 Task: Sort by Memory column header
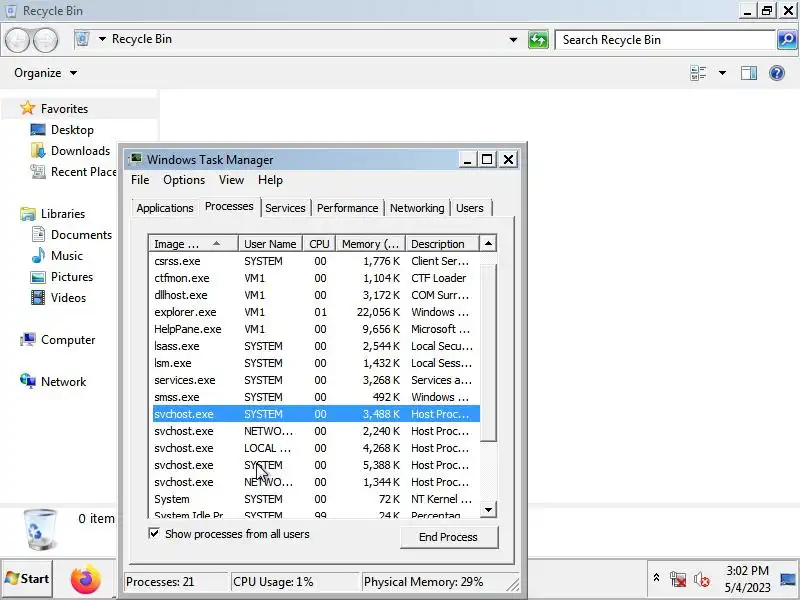370,244
